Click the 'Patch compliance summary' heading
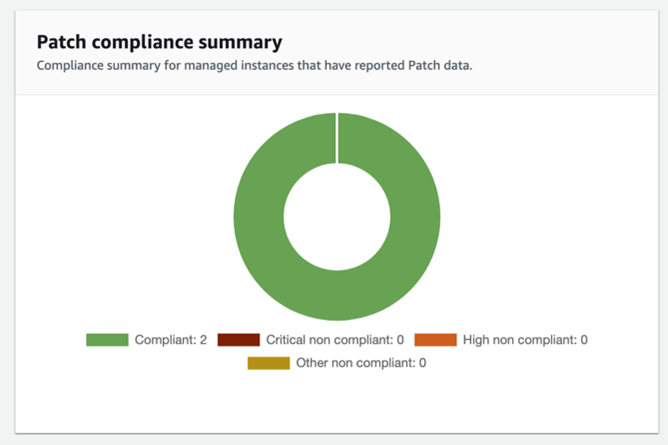Image resolution: width=668 pixels, height=445 pixels. point(159,42)
